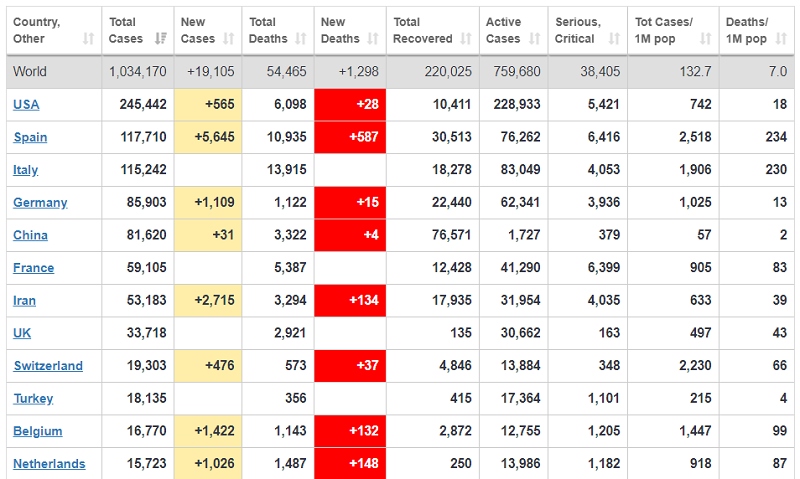
Task: Select the China link
Action: coord(30,236)
